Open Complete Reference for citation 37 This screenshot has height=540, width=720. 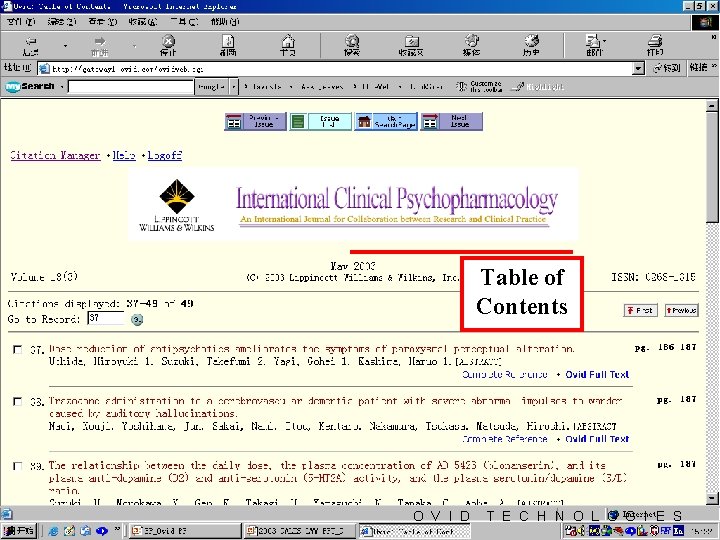click(x=505, y=374)
